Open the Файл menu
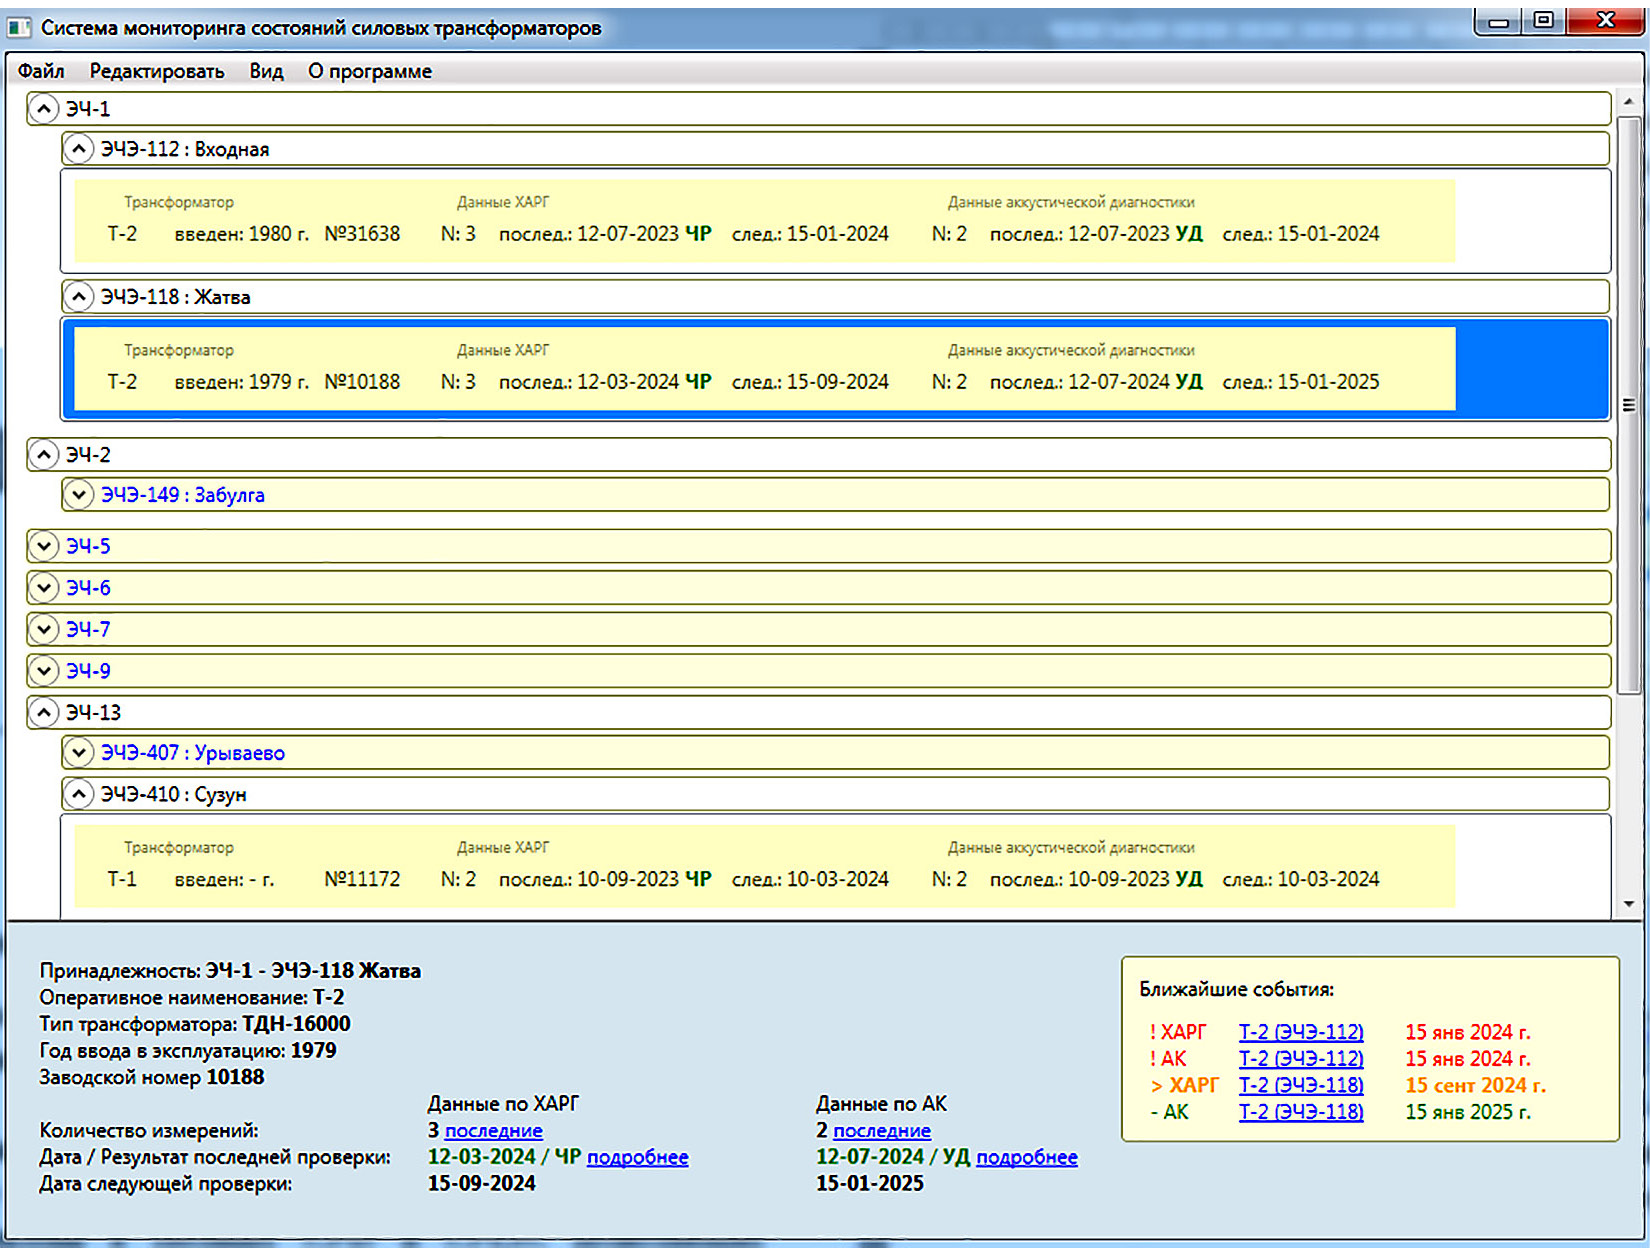Screen dimensions: 1650x1248 (x=41, y=71)
